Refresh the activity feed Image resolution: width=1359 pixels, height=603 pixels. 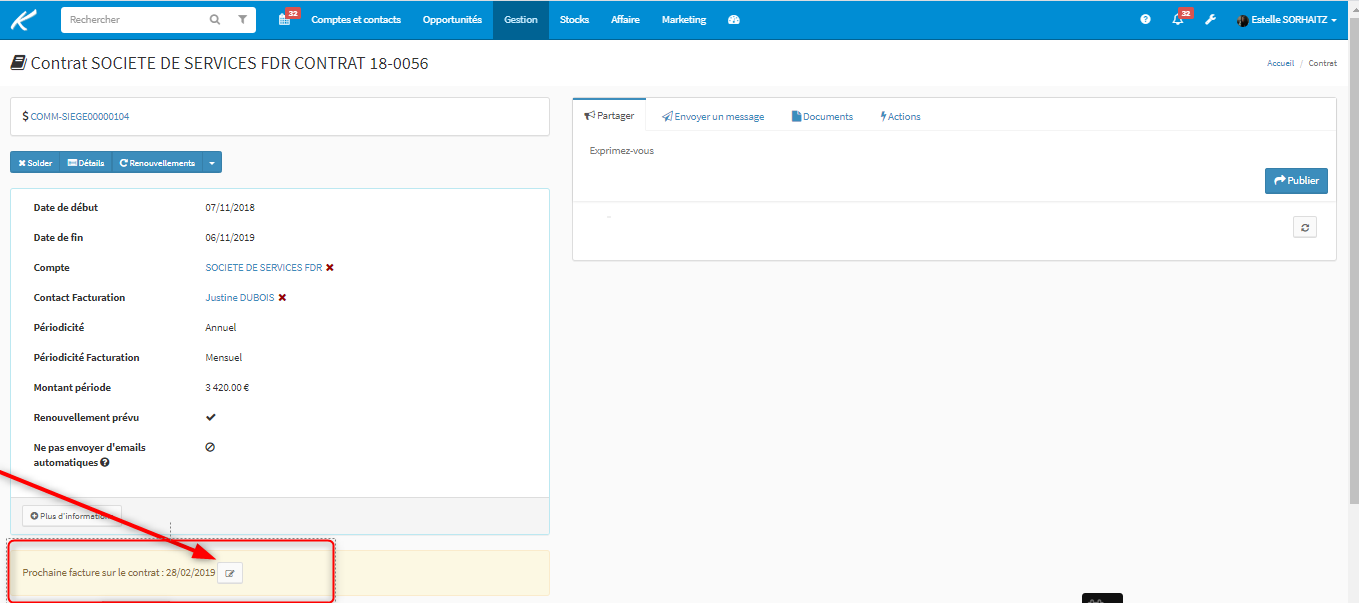coord(1304,227)
